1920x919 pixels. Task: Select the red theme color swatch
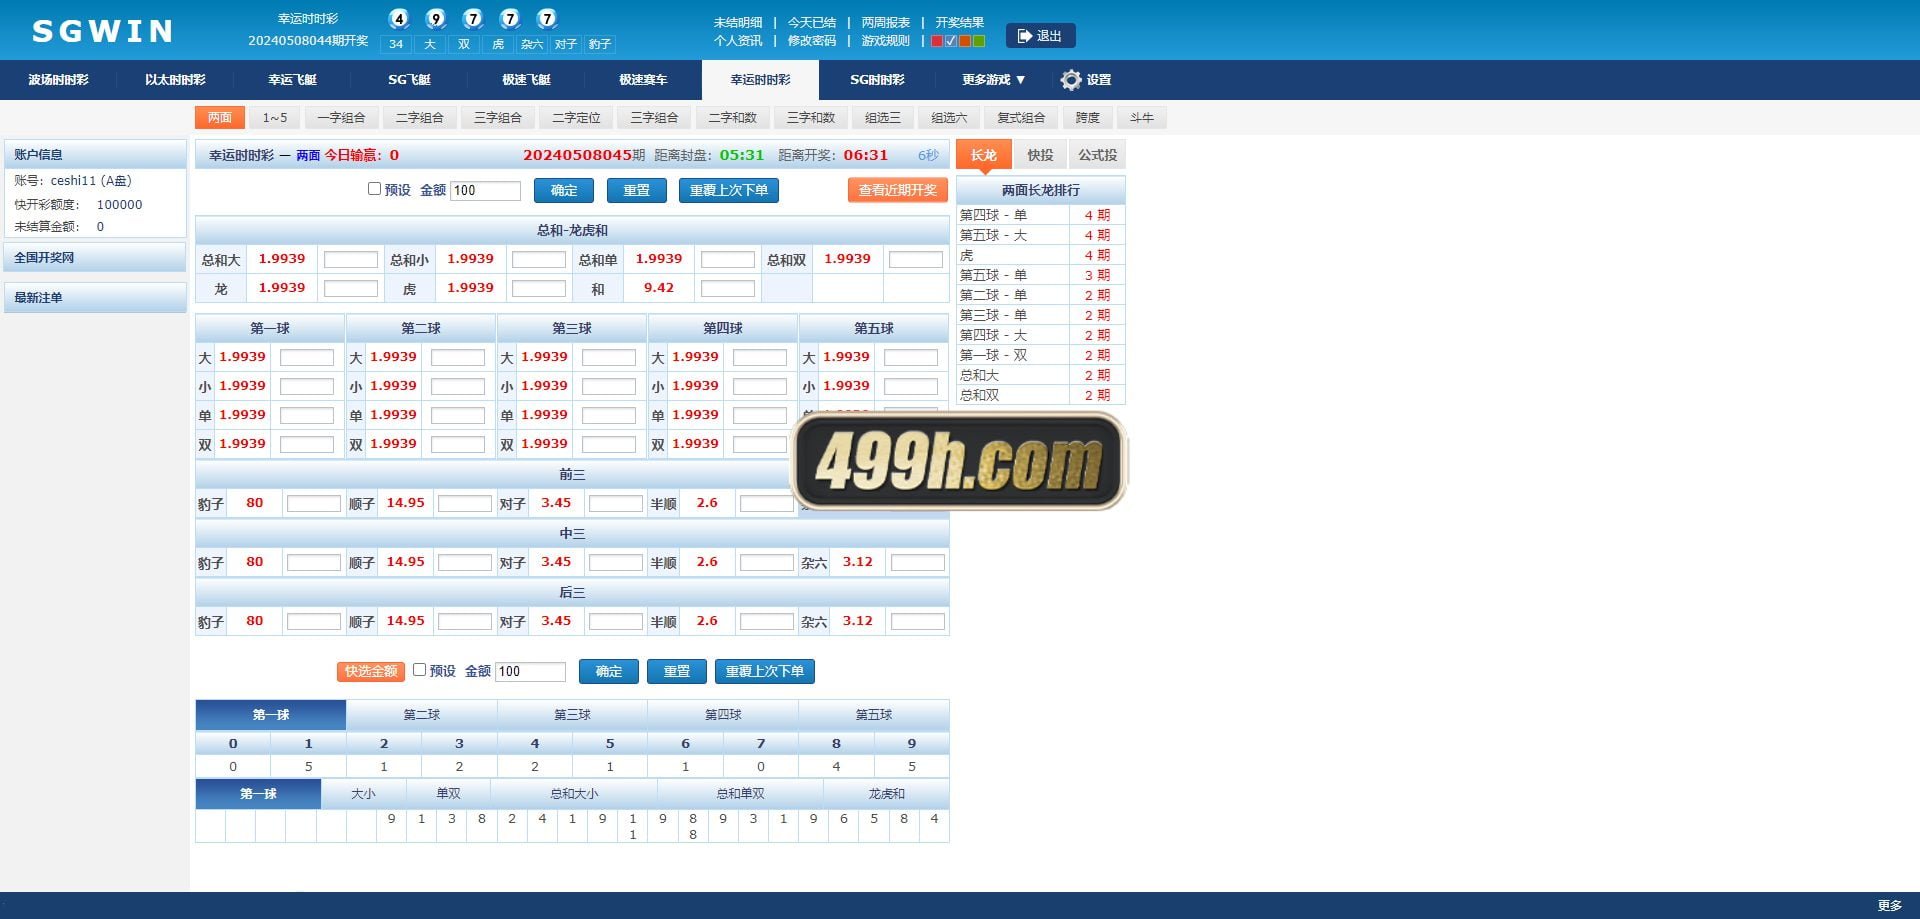937,41
